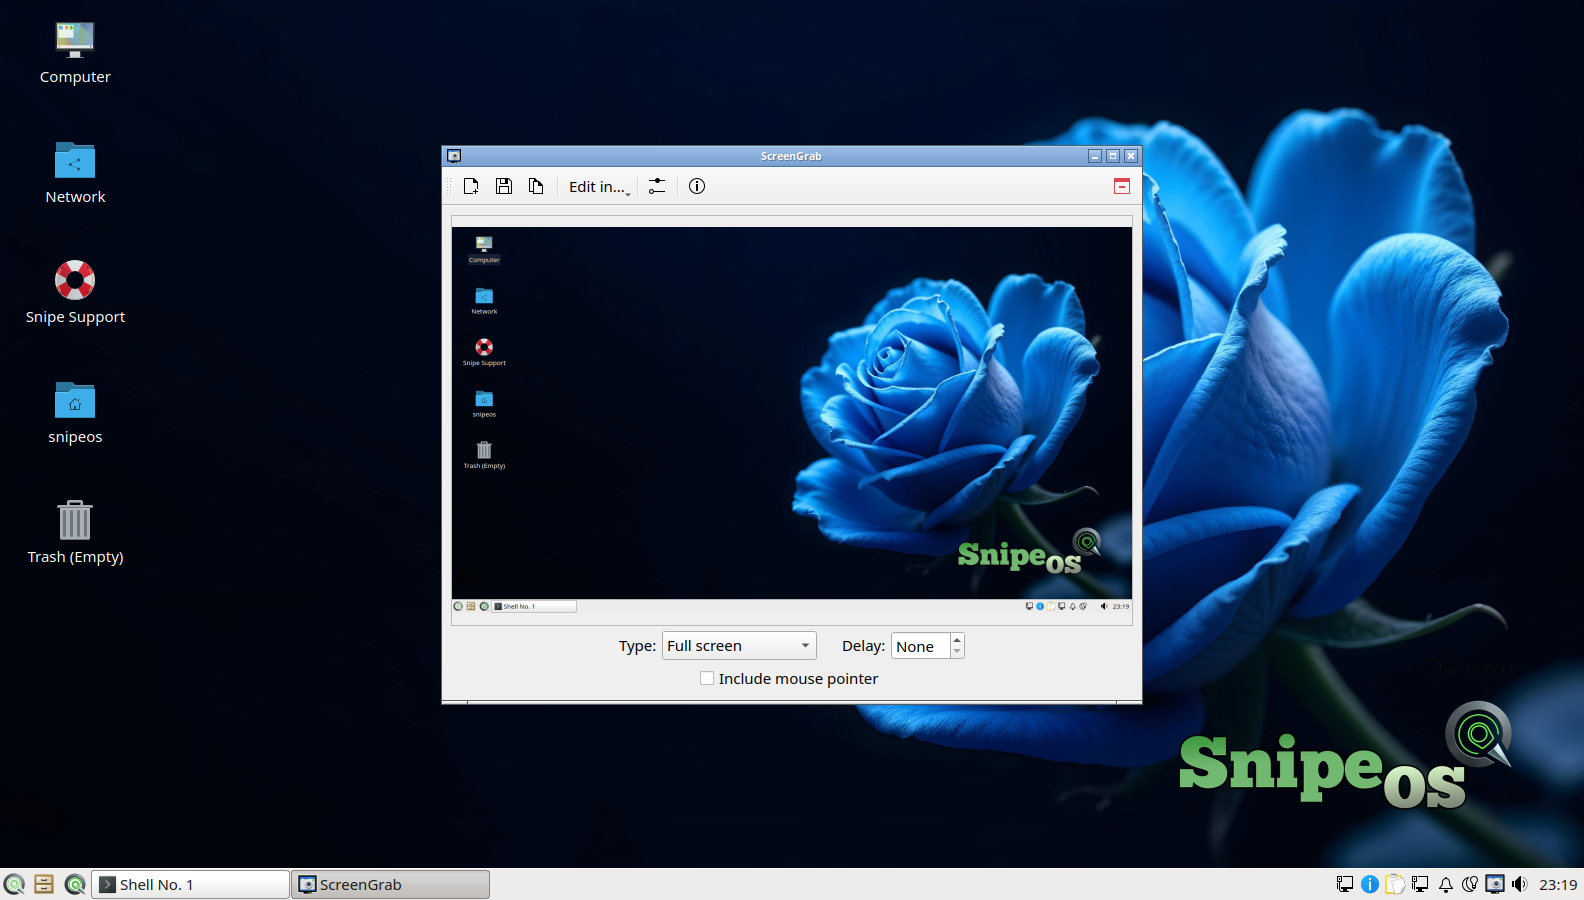Viewport: 1584px width, 900px height.
Task: Maximize the ScreenGrab window
Action: point(1113,156)
